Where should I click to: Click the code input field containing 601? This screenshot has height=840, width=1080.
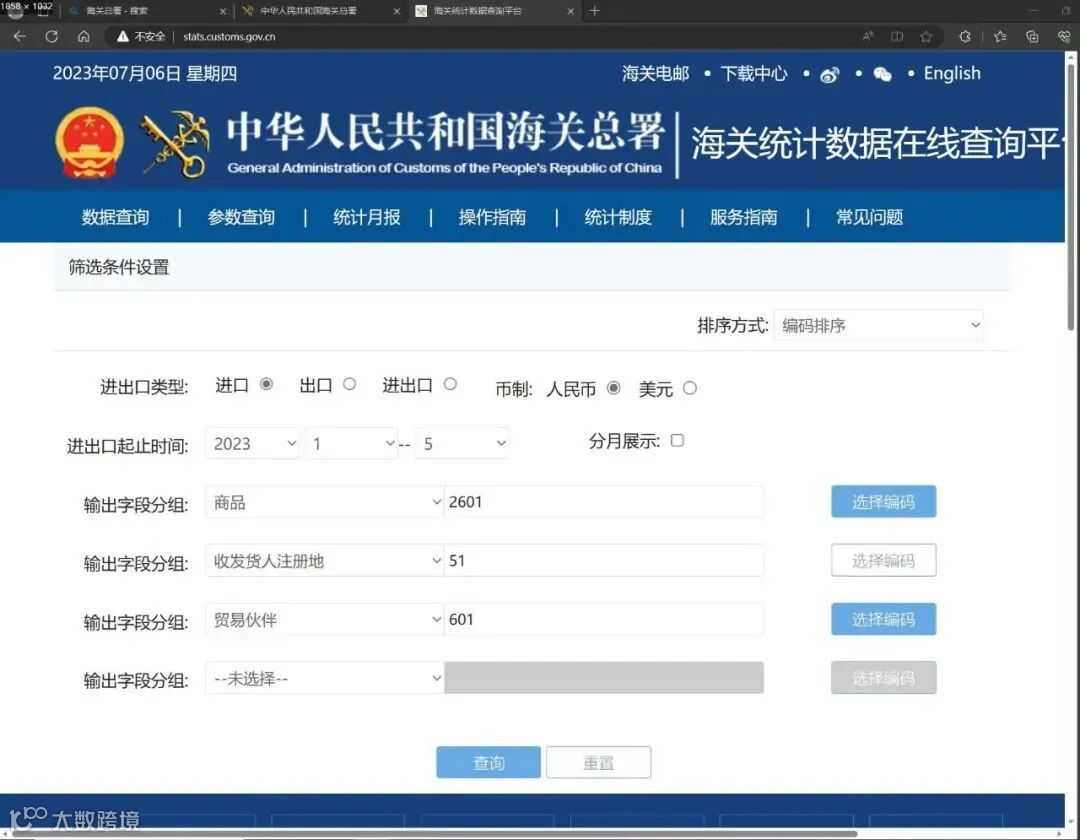(x=604, y=619)
